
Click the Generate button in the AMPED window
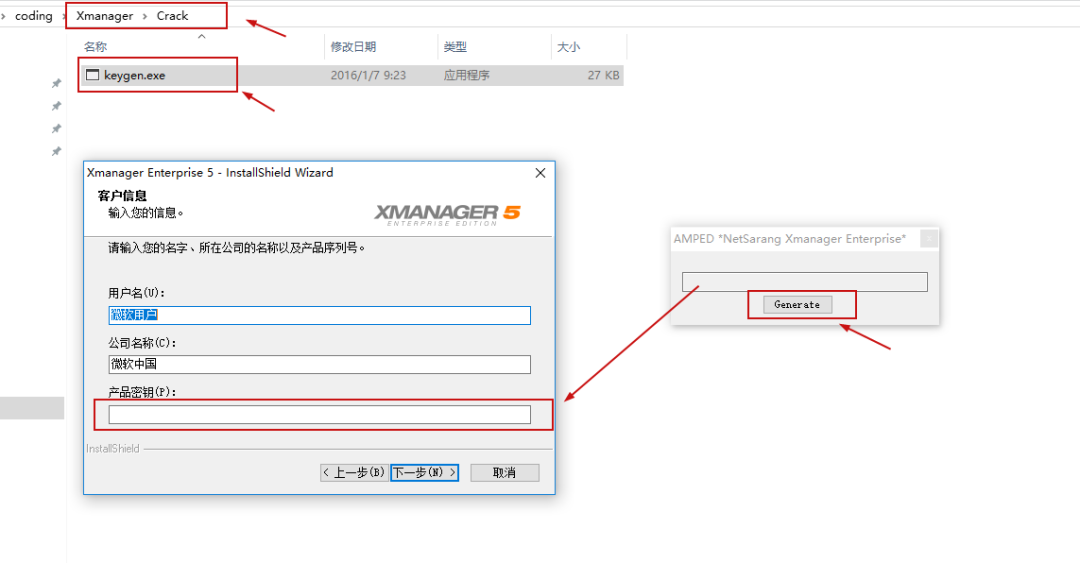coord(798,305)
